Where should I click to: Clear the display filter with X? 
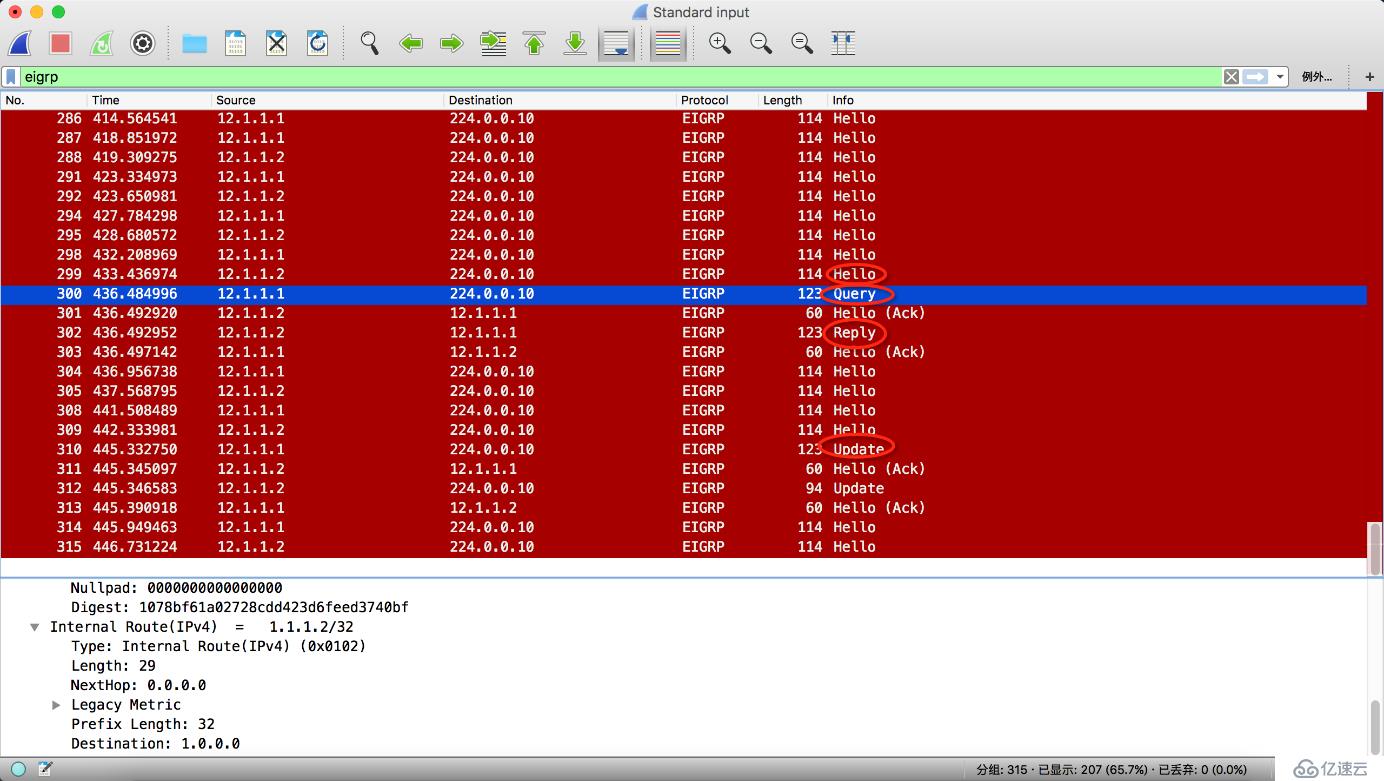[1231, 77]
